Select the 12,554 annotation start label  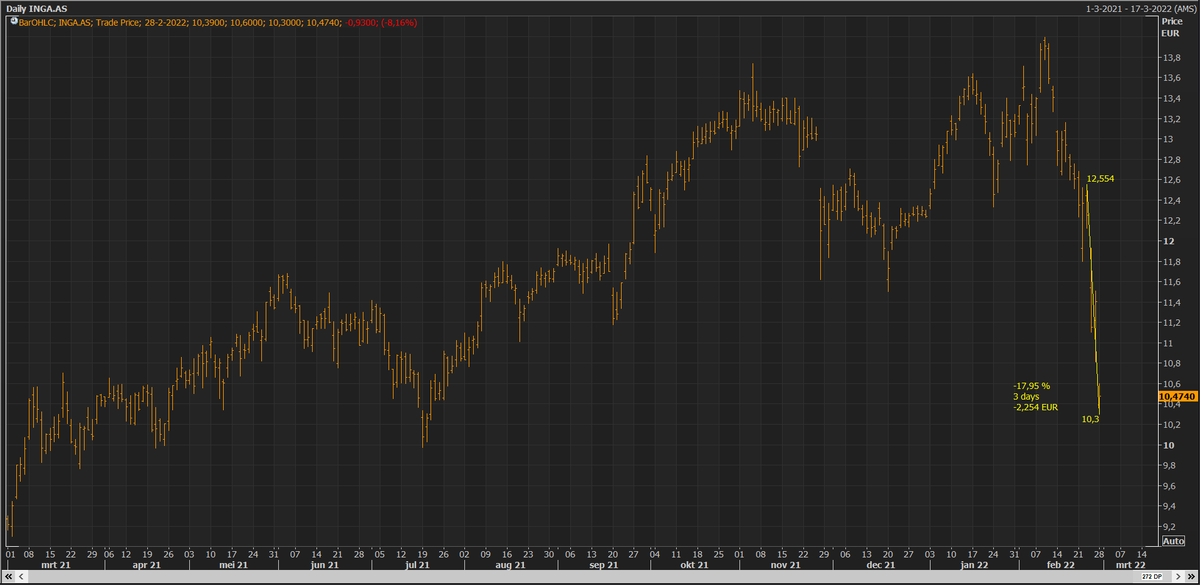[x=1100, y=178]
